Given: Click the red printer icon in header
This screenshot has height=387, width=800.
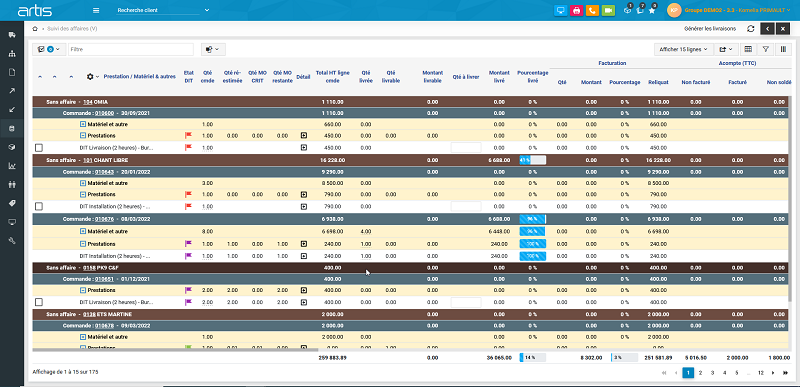Looking at the screenshot, I should (576, 10).
